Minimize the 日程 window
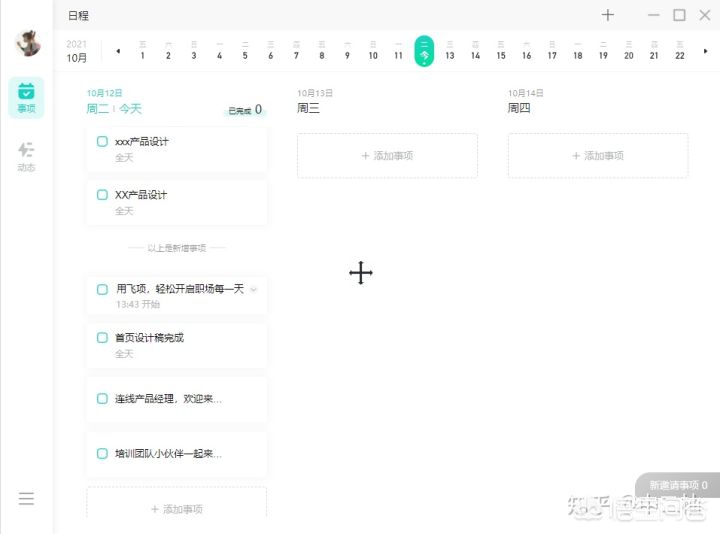 (653, 15)
